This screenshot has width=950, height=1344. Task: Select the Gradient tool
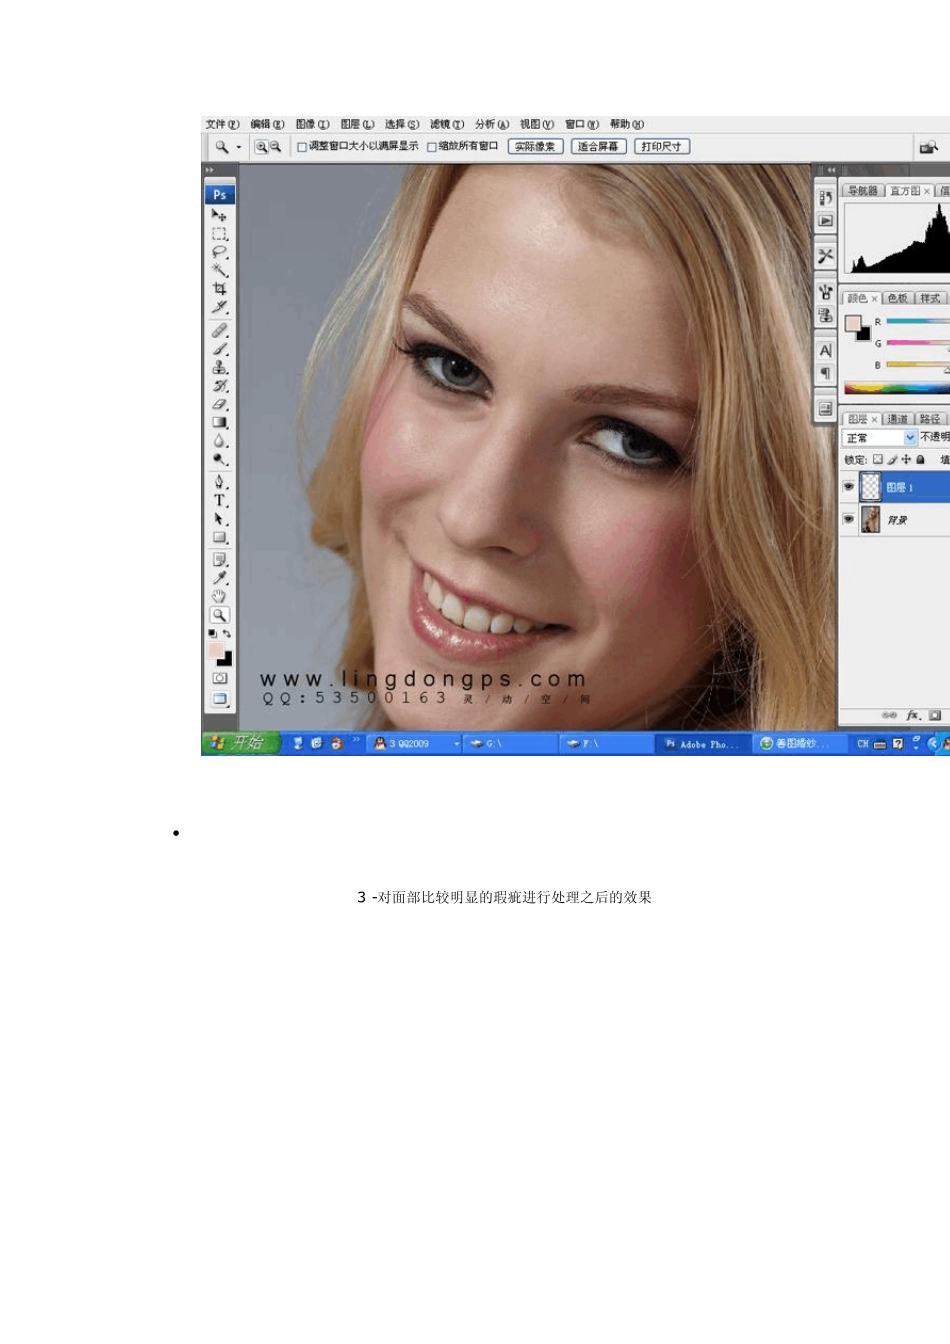pyautogui.click(x=219, y=422)
